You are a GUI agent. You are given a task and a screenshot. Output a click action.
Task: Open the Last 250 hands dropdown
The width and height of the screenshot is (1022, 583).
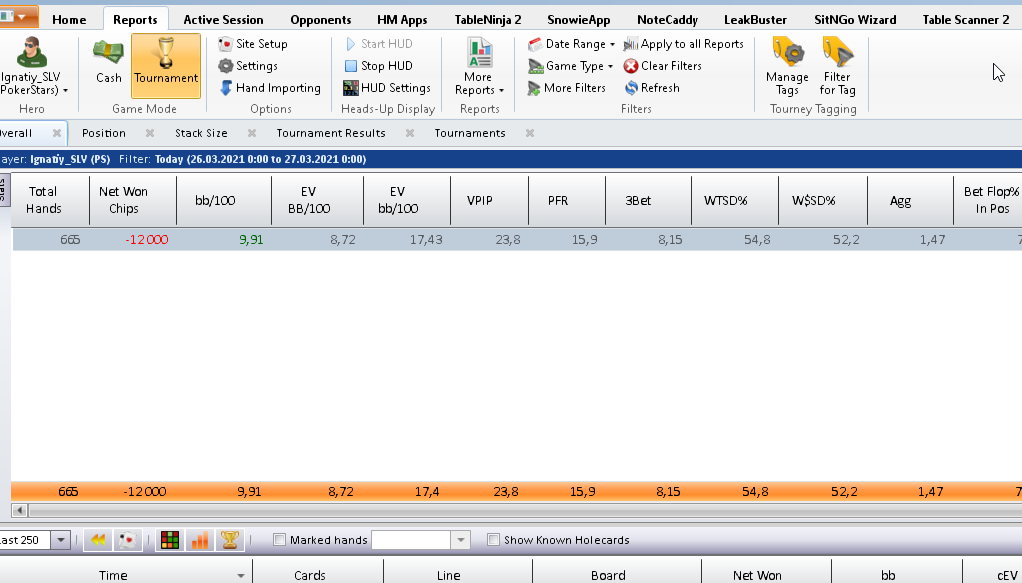(61, 540)
